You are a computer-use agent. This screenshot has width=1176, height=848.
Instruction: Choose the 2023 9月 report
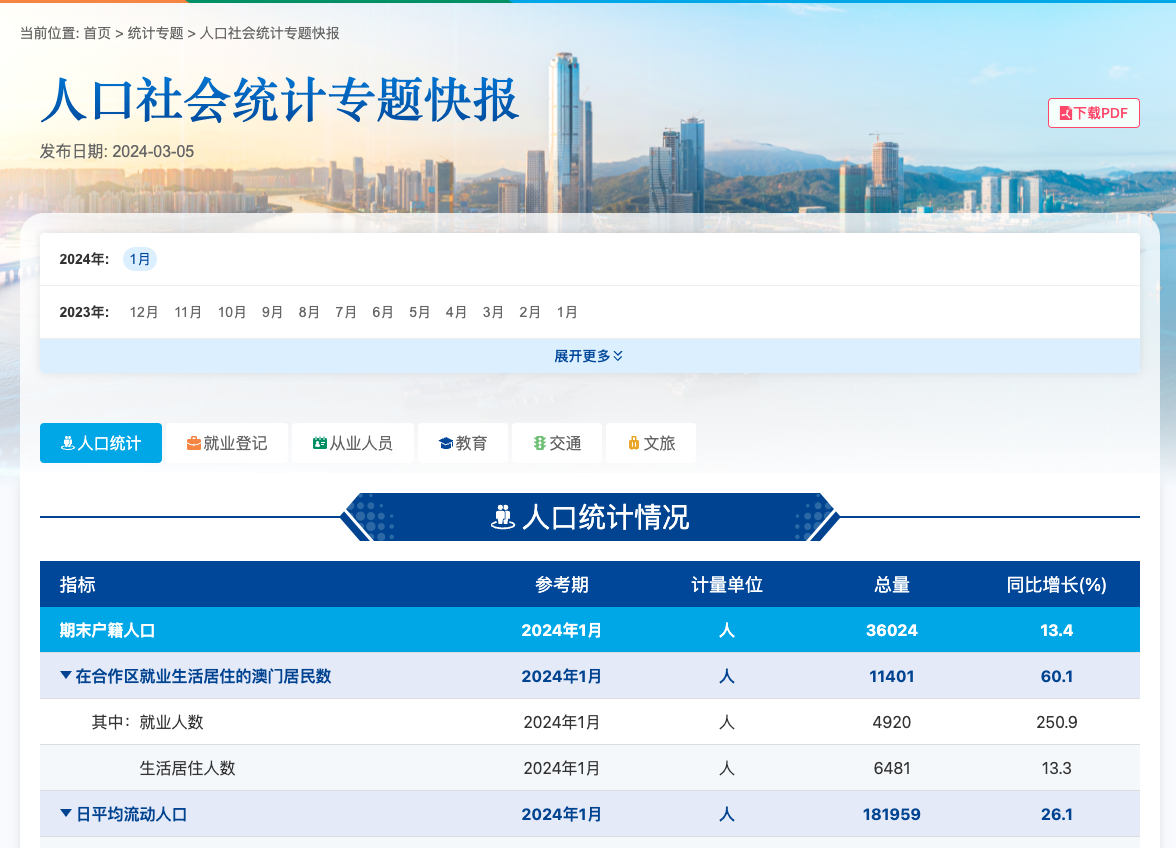[x=272, y=312]
